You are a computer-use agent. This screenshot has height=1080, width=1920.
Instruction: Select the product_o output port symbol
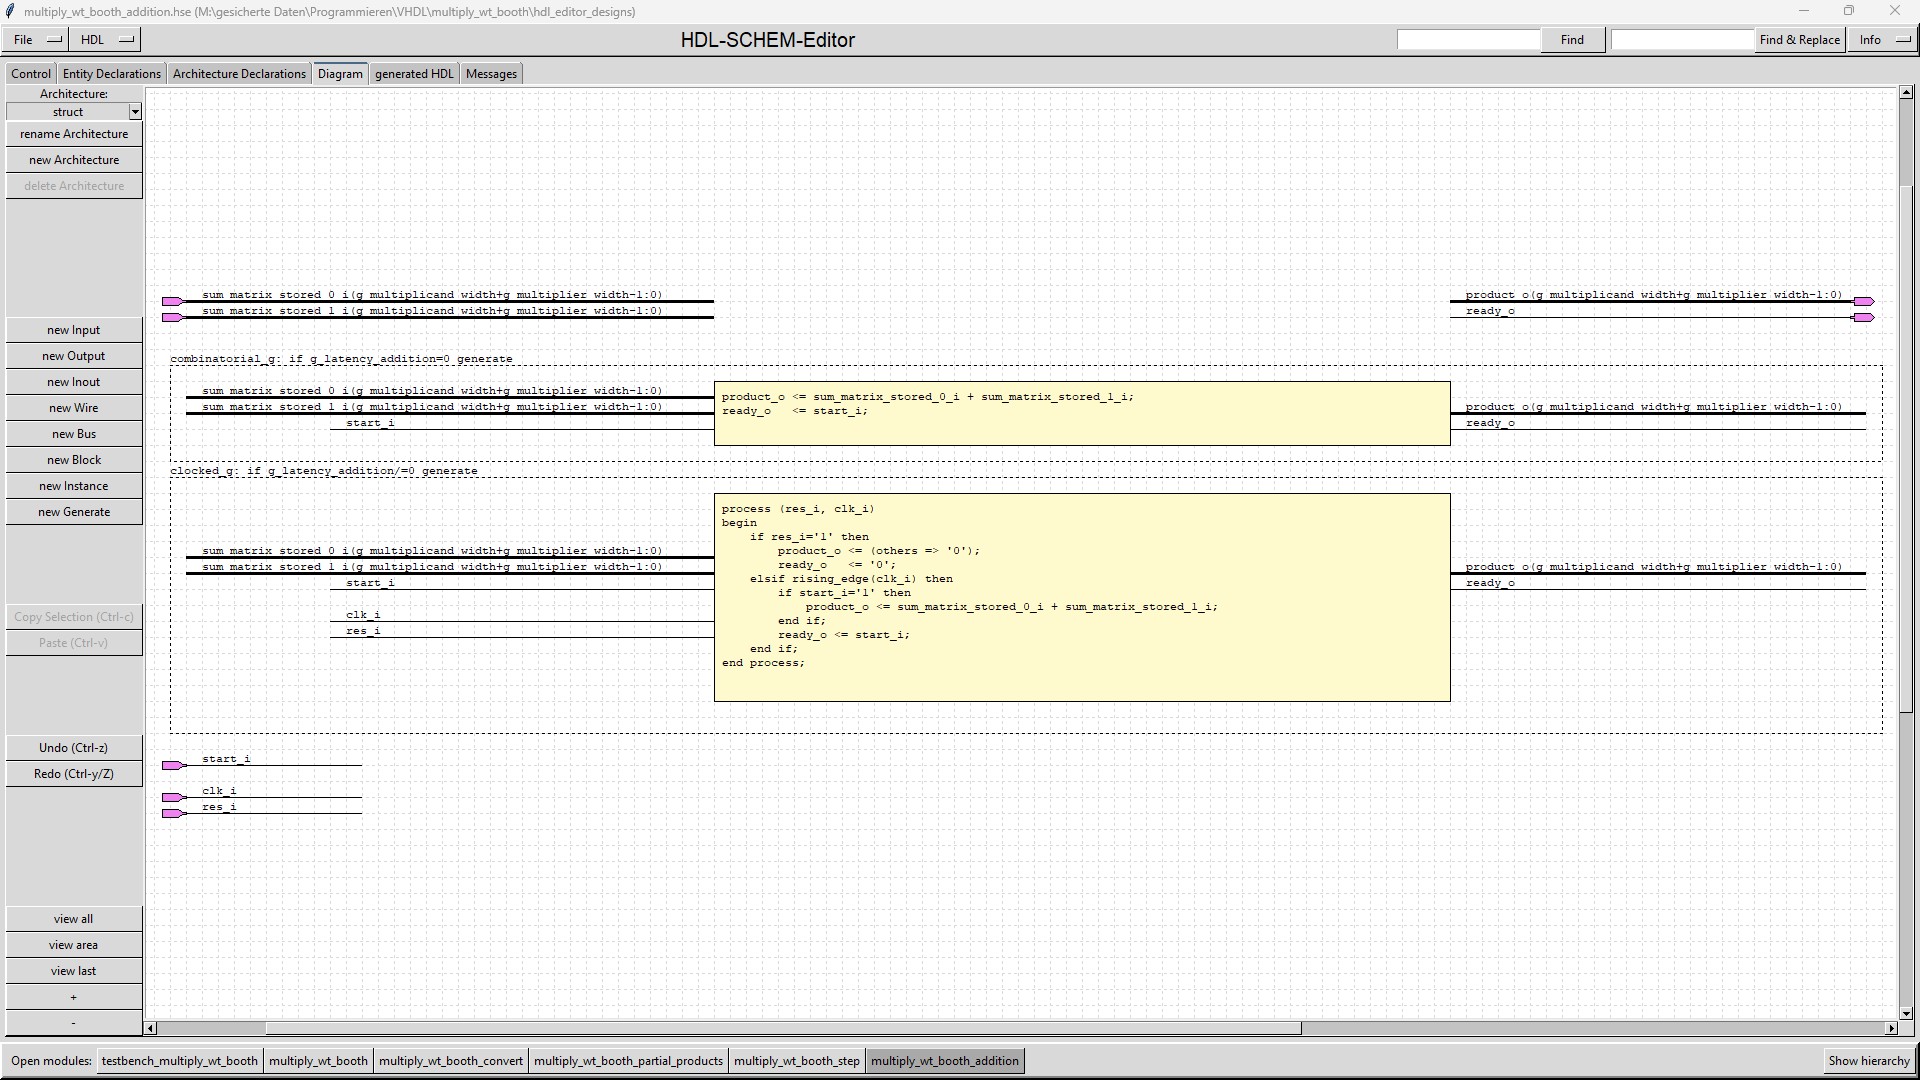tap(1864, 302)
